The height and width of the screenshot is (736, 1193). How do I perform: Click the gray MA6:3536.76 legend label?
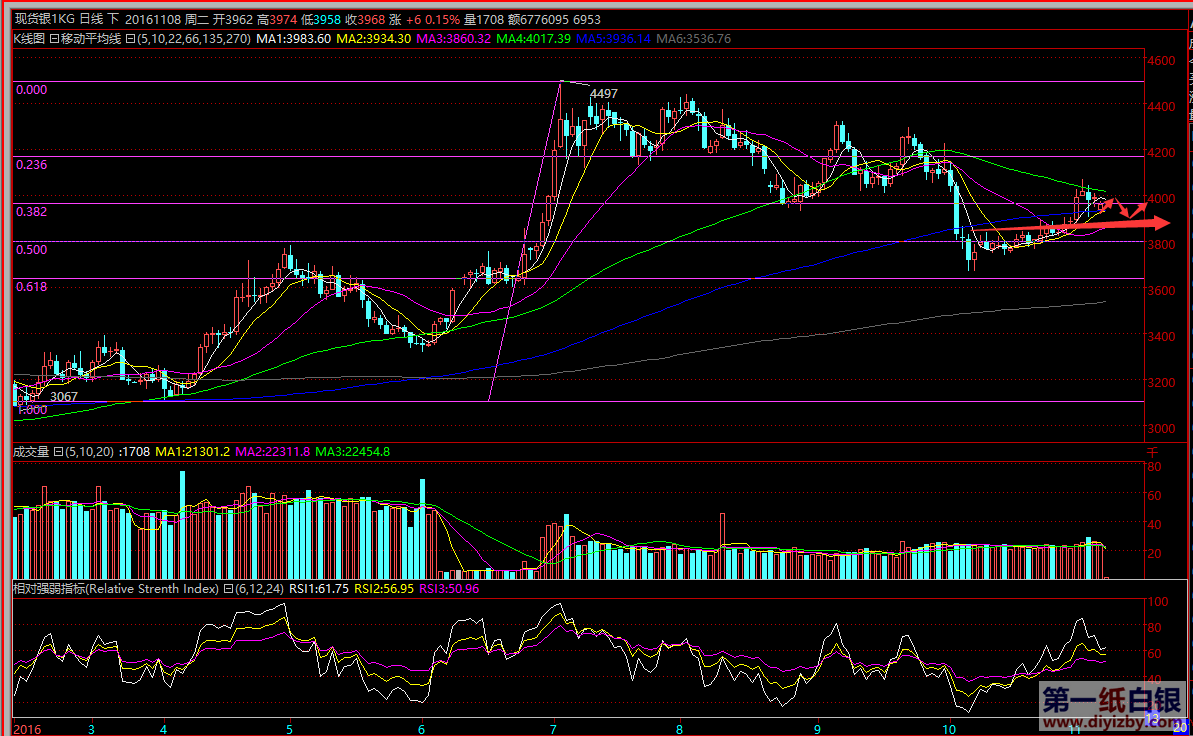pyautogui.click(x=694, y=39)
